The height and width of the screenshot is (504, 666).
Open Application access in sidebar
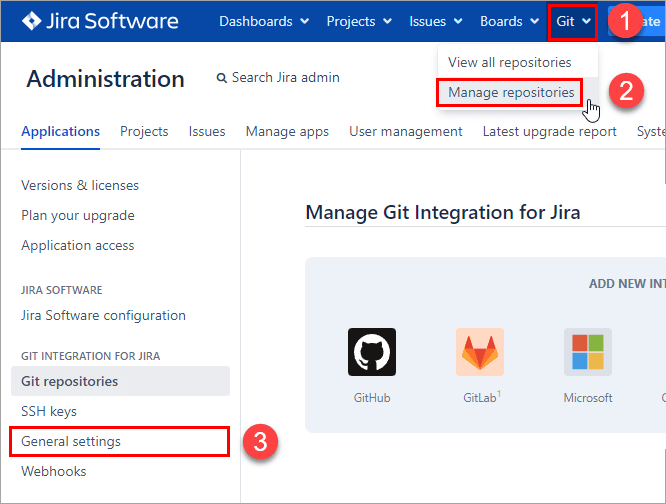[x=78, y=245]
